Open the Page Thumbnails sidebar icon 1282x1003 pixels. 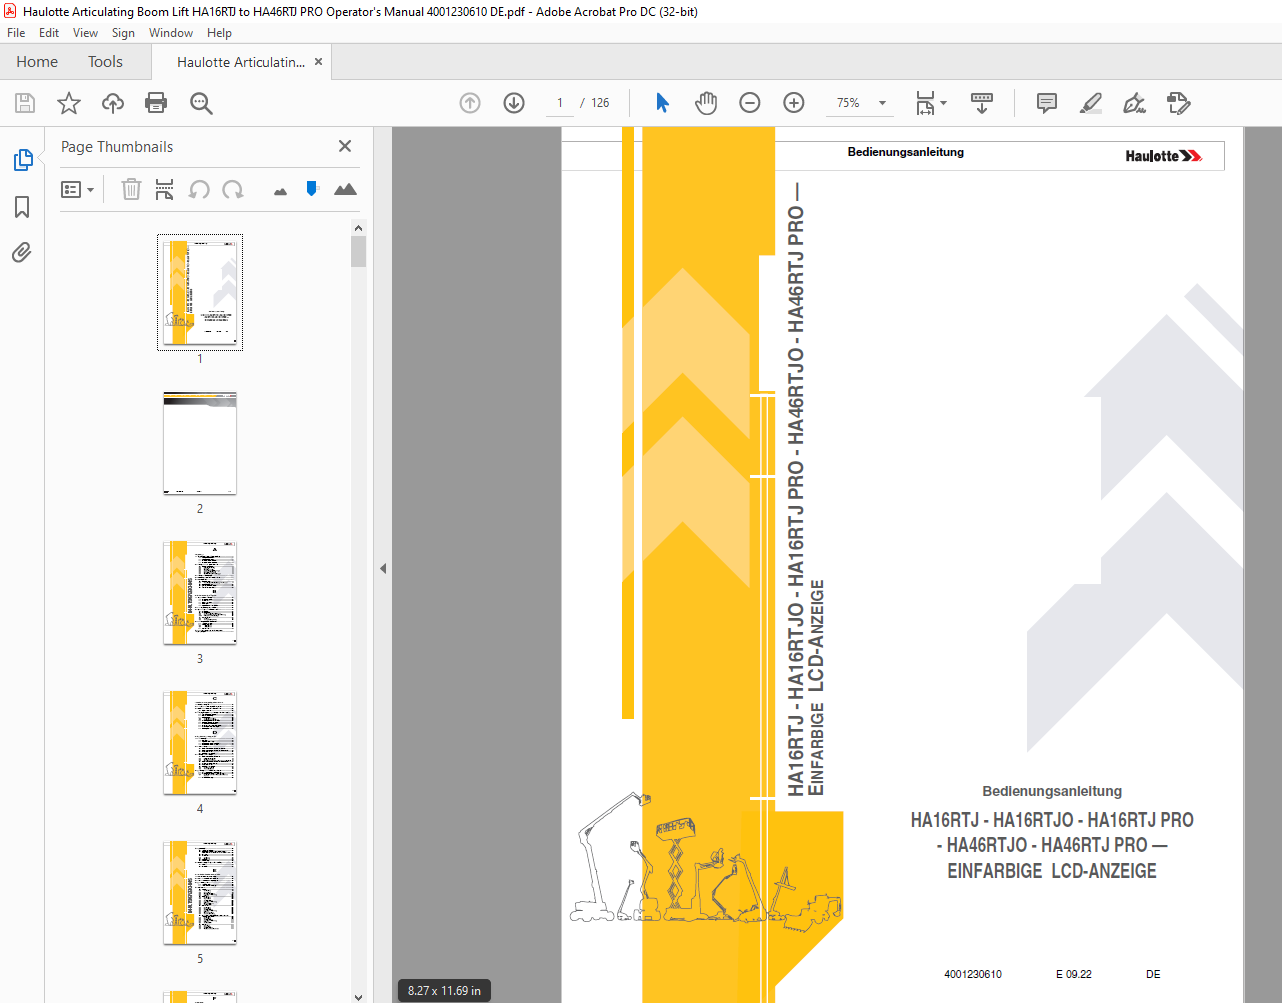(22, 160)
